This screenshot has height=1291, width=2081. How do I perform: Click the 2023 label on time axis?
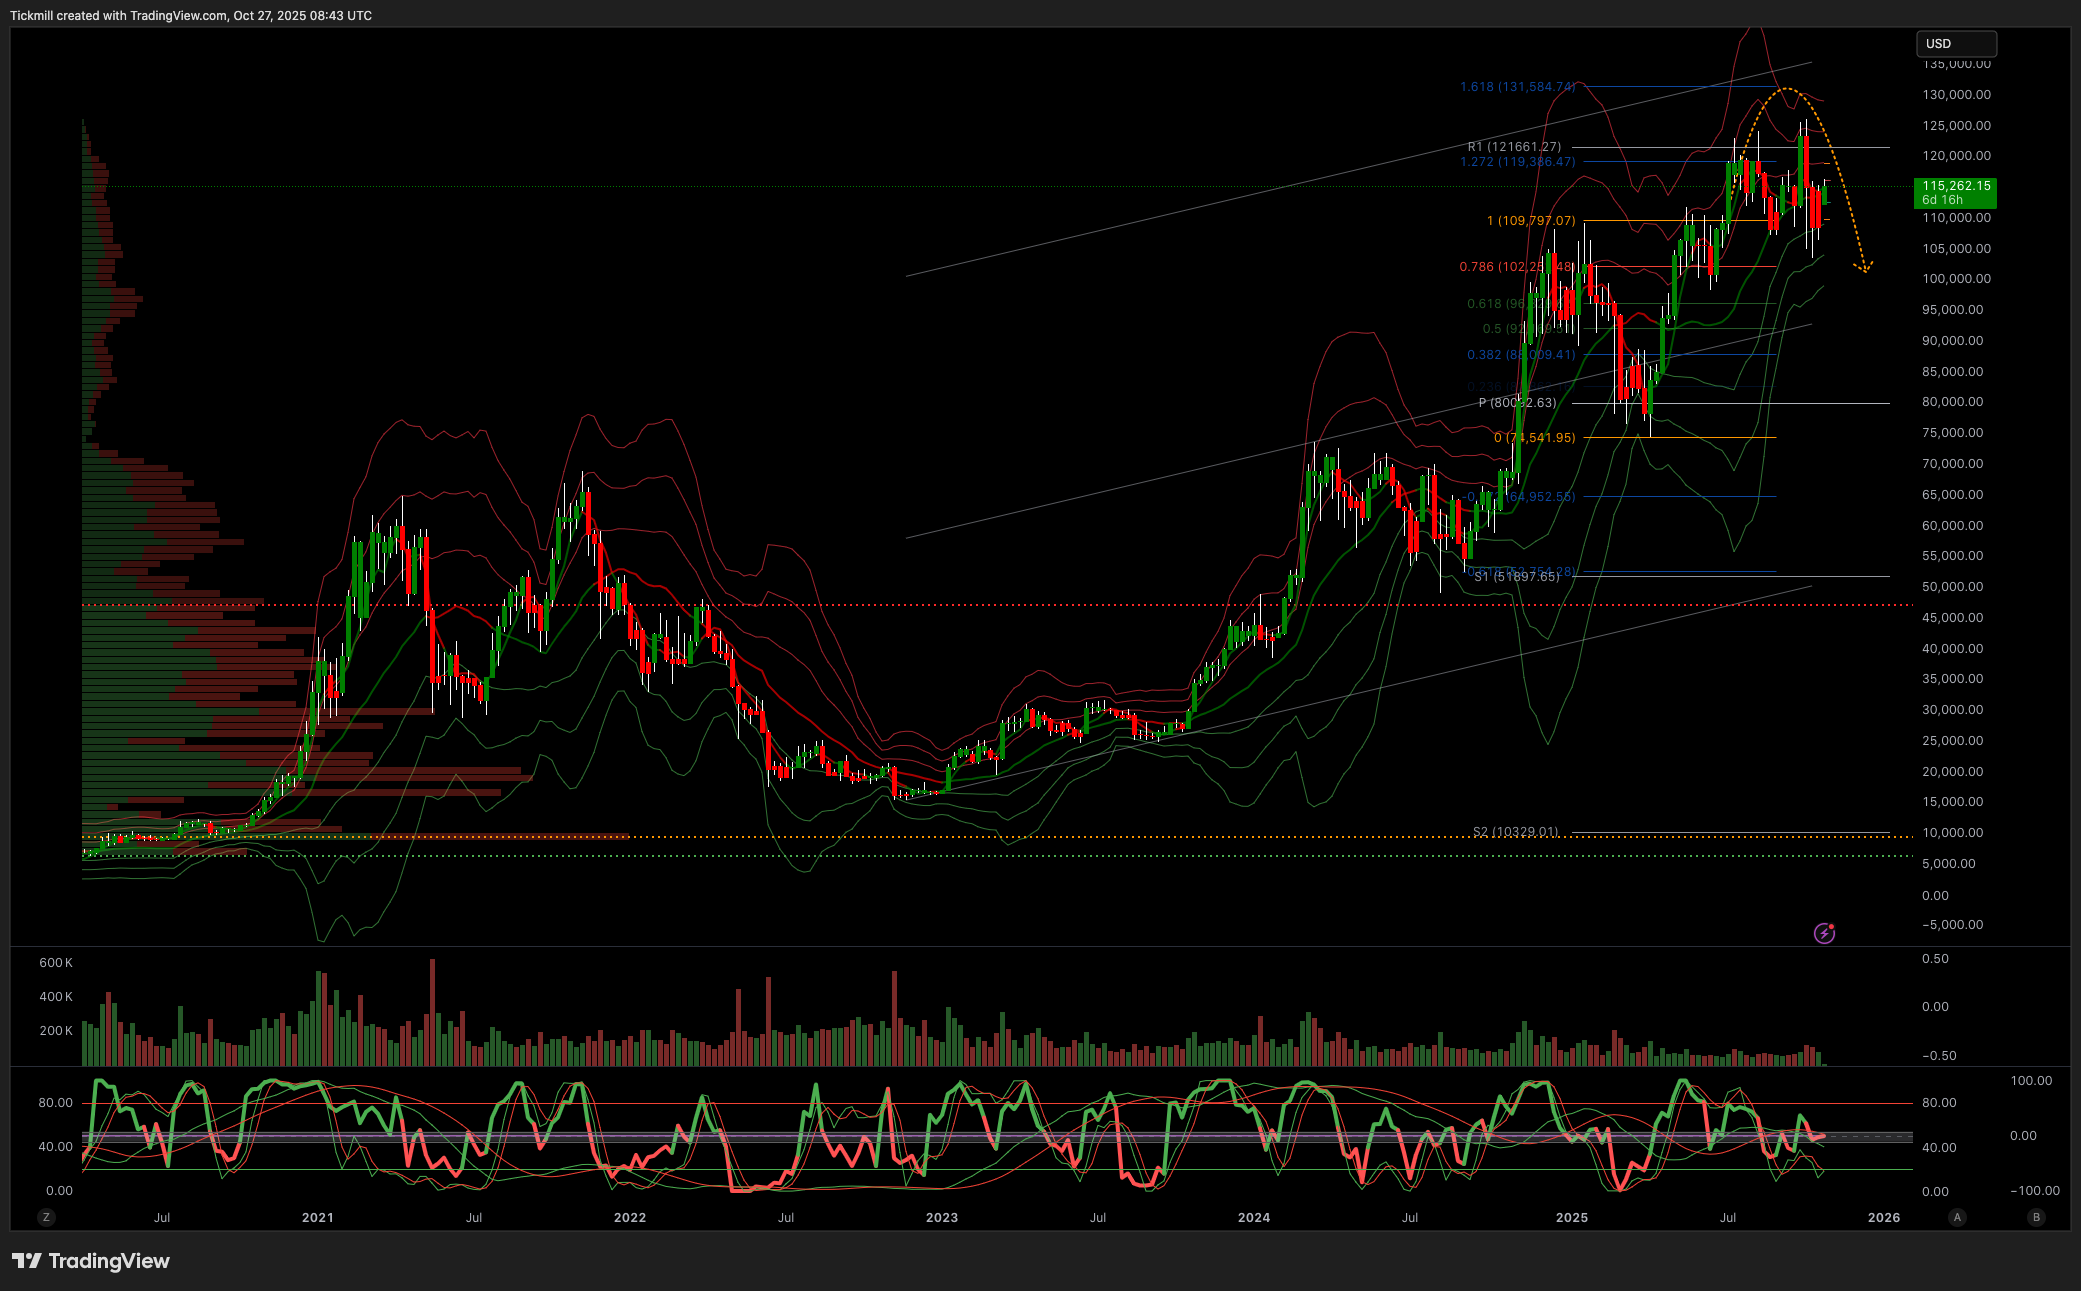pos(941,1217)
